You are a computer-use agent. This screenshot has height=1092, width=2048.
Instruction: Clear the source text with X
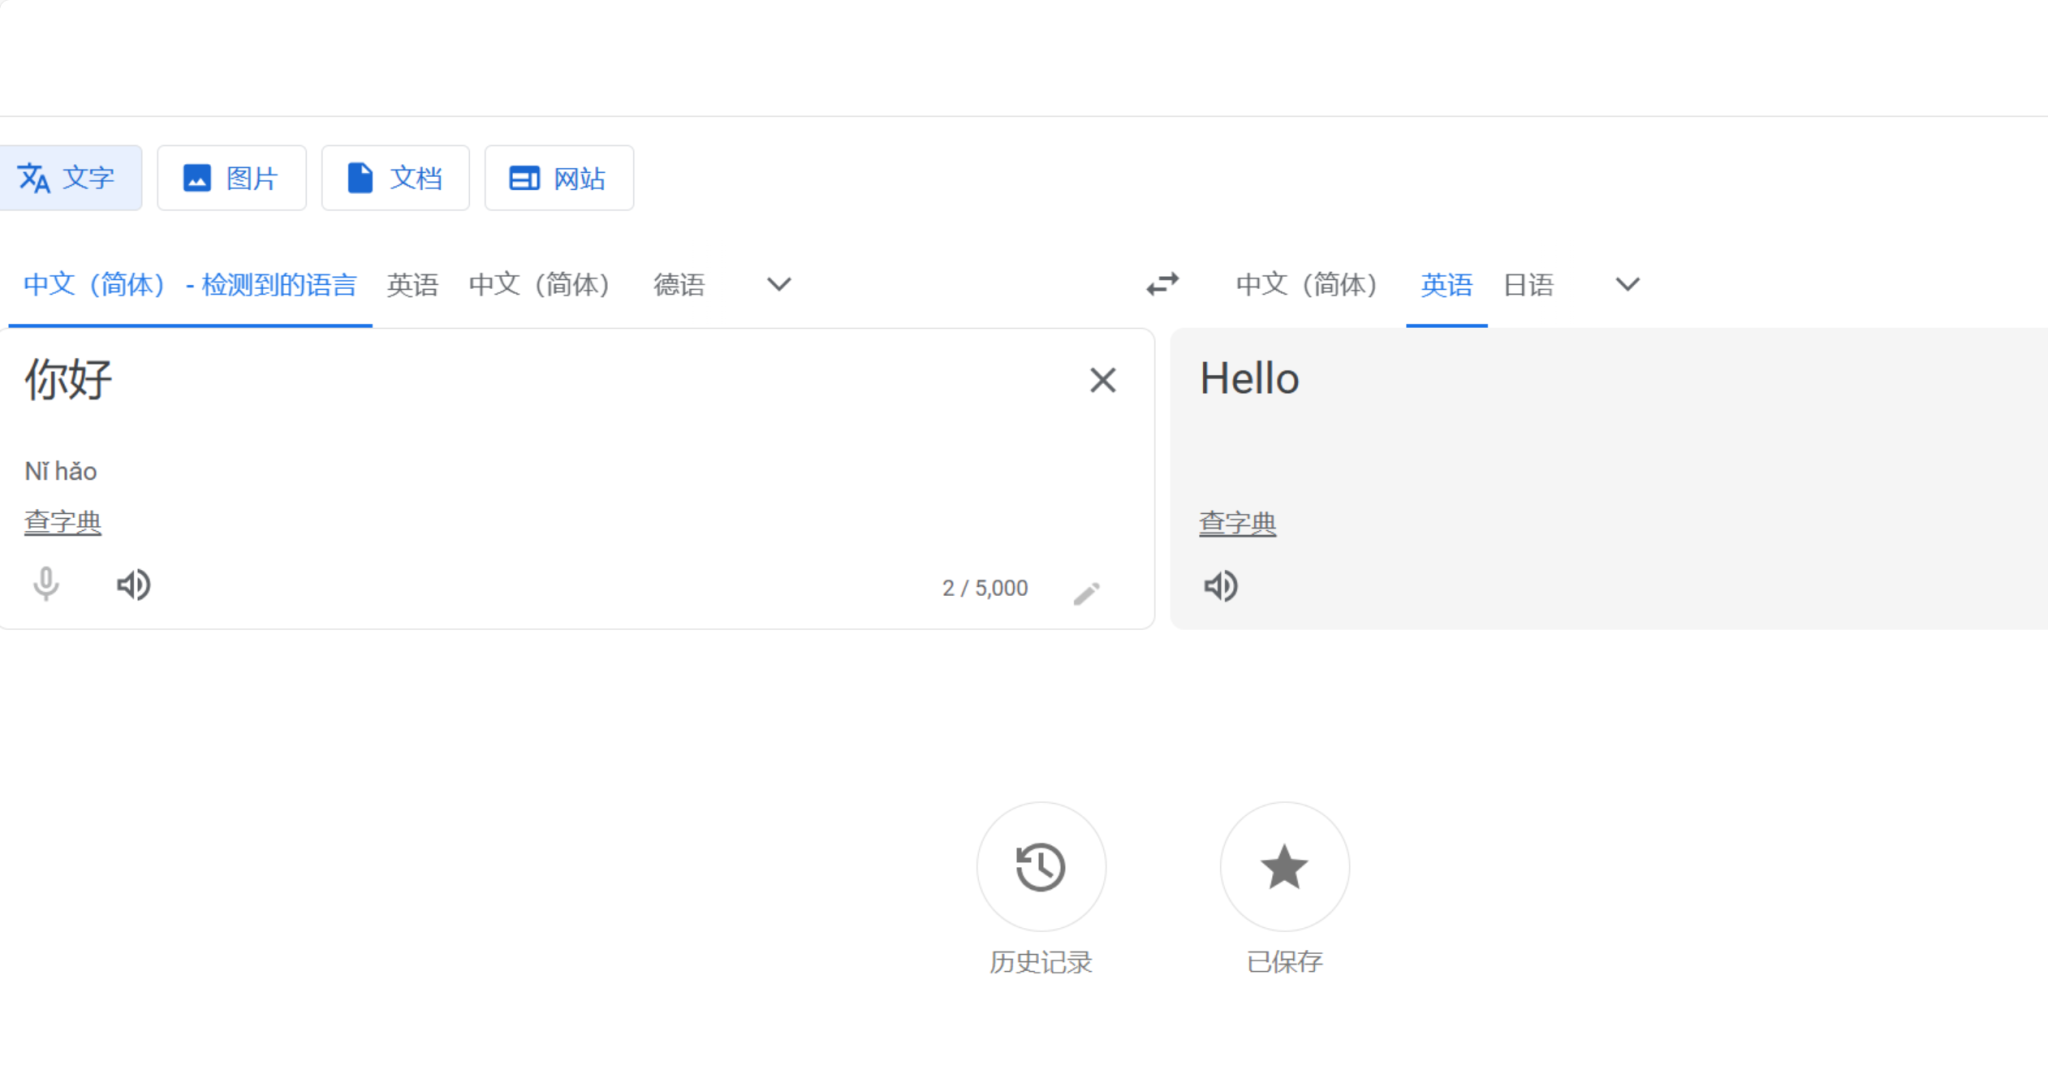(x=1103, y=380)
